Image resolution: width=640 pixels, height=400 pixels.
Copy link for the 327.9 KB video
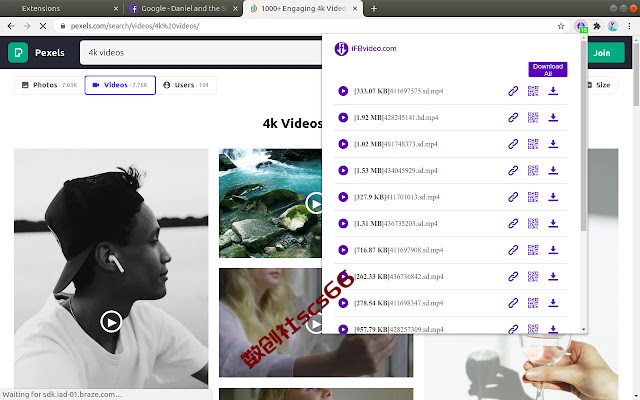pos(513,197)
